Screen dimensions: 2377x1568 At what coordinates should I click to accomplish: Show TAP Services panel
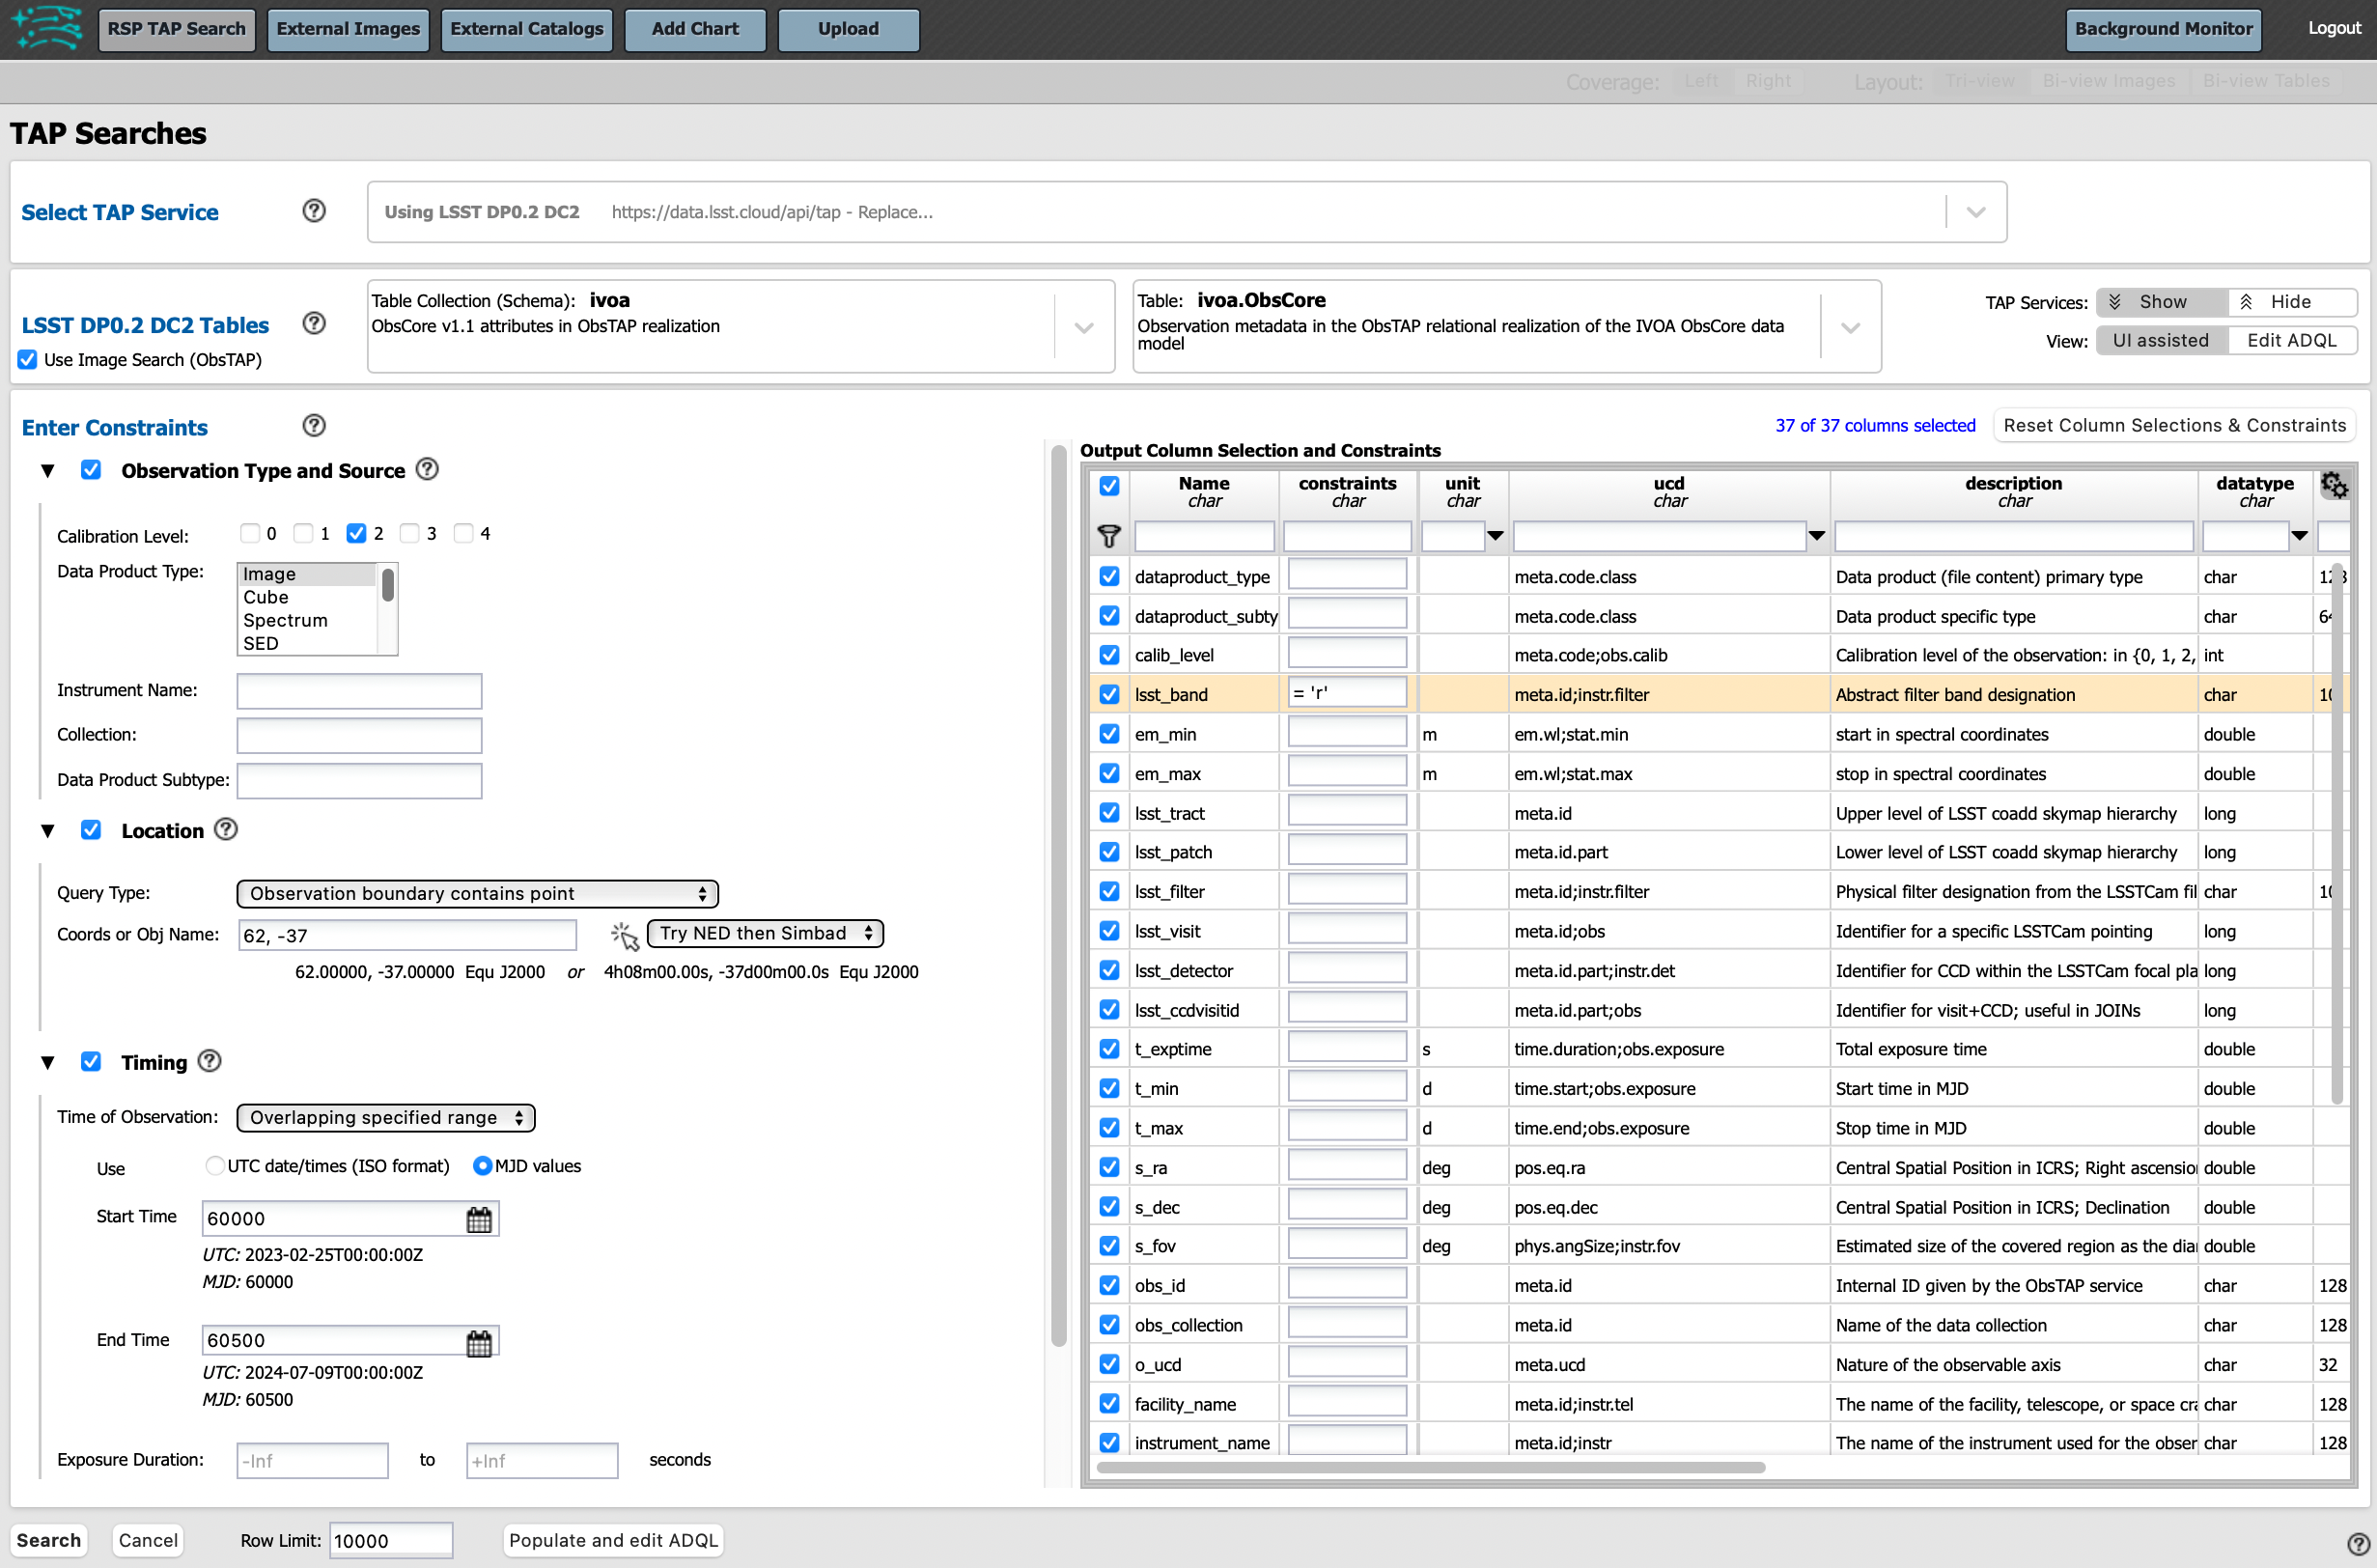2161,302
